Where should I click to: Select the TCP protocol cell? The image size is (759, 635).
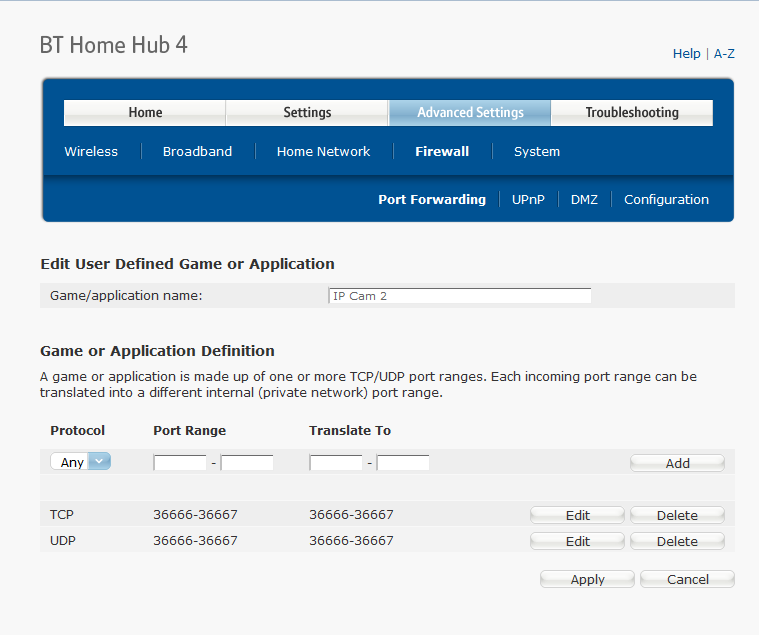click(62, 514)
